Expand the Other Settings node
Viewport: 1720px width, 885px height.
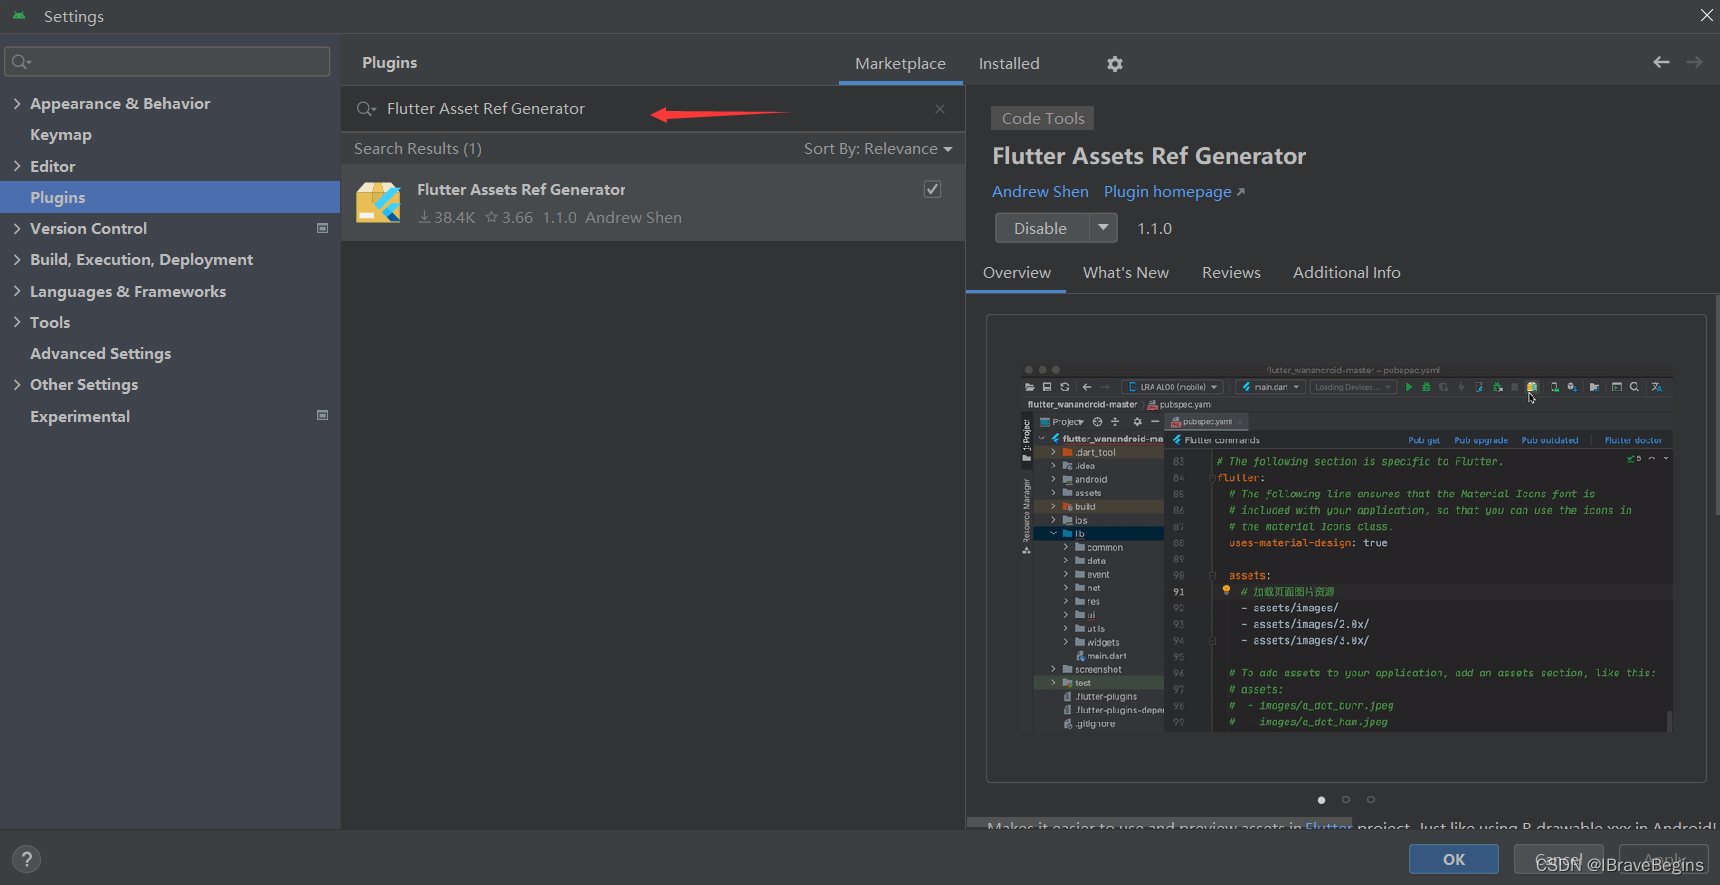(x=17, y=384)
